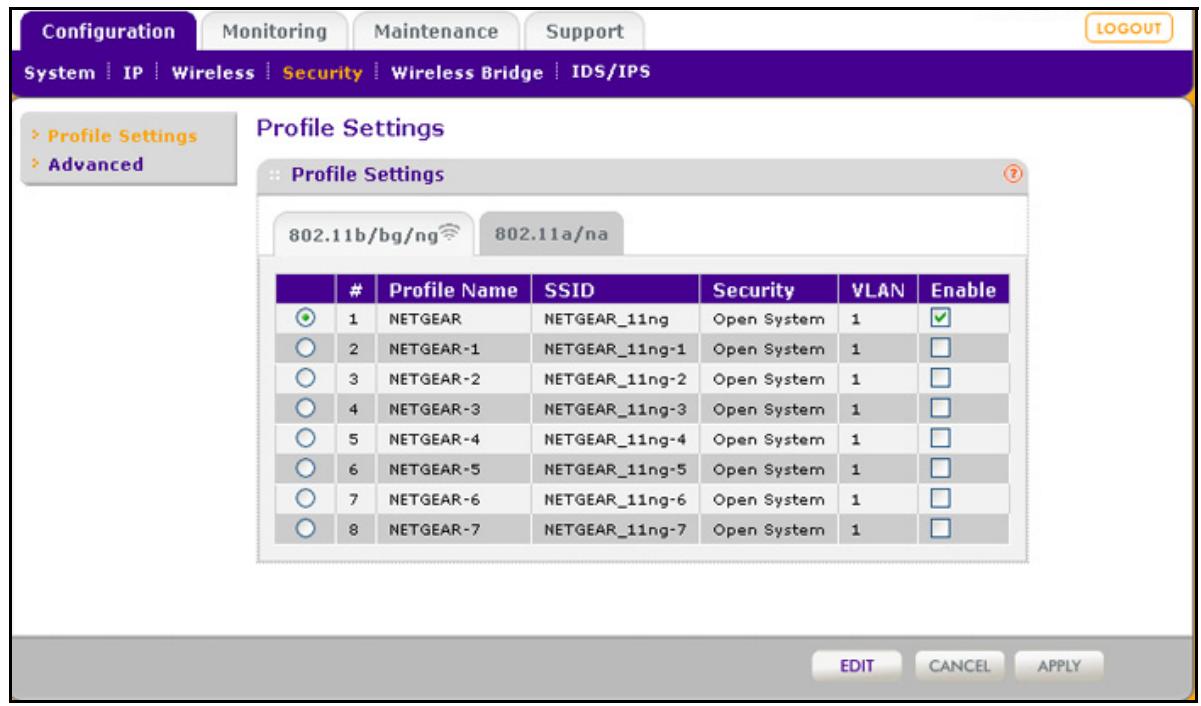Click the NETGEAR-1 profile name cell
Screen dimensions: 1201x706
(x=452, y=347)
